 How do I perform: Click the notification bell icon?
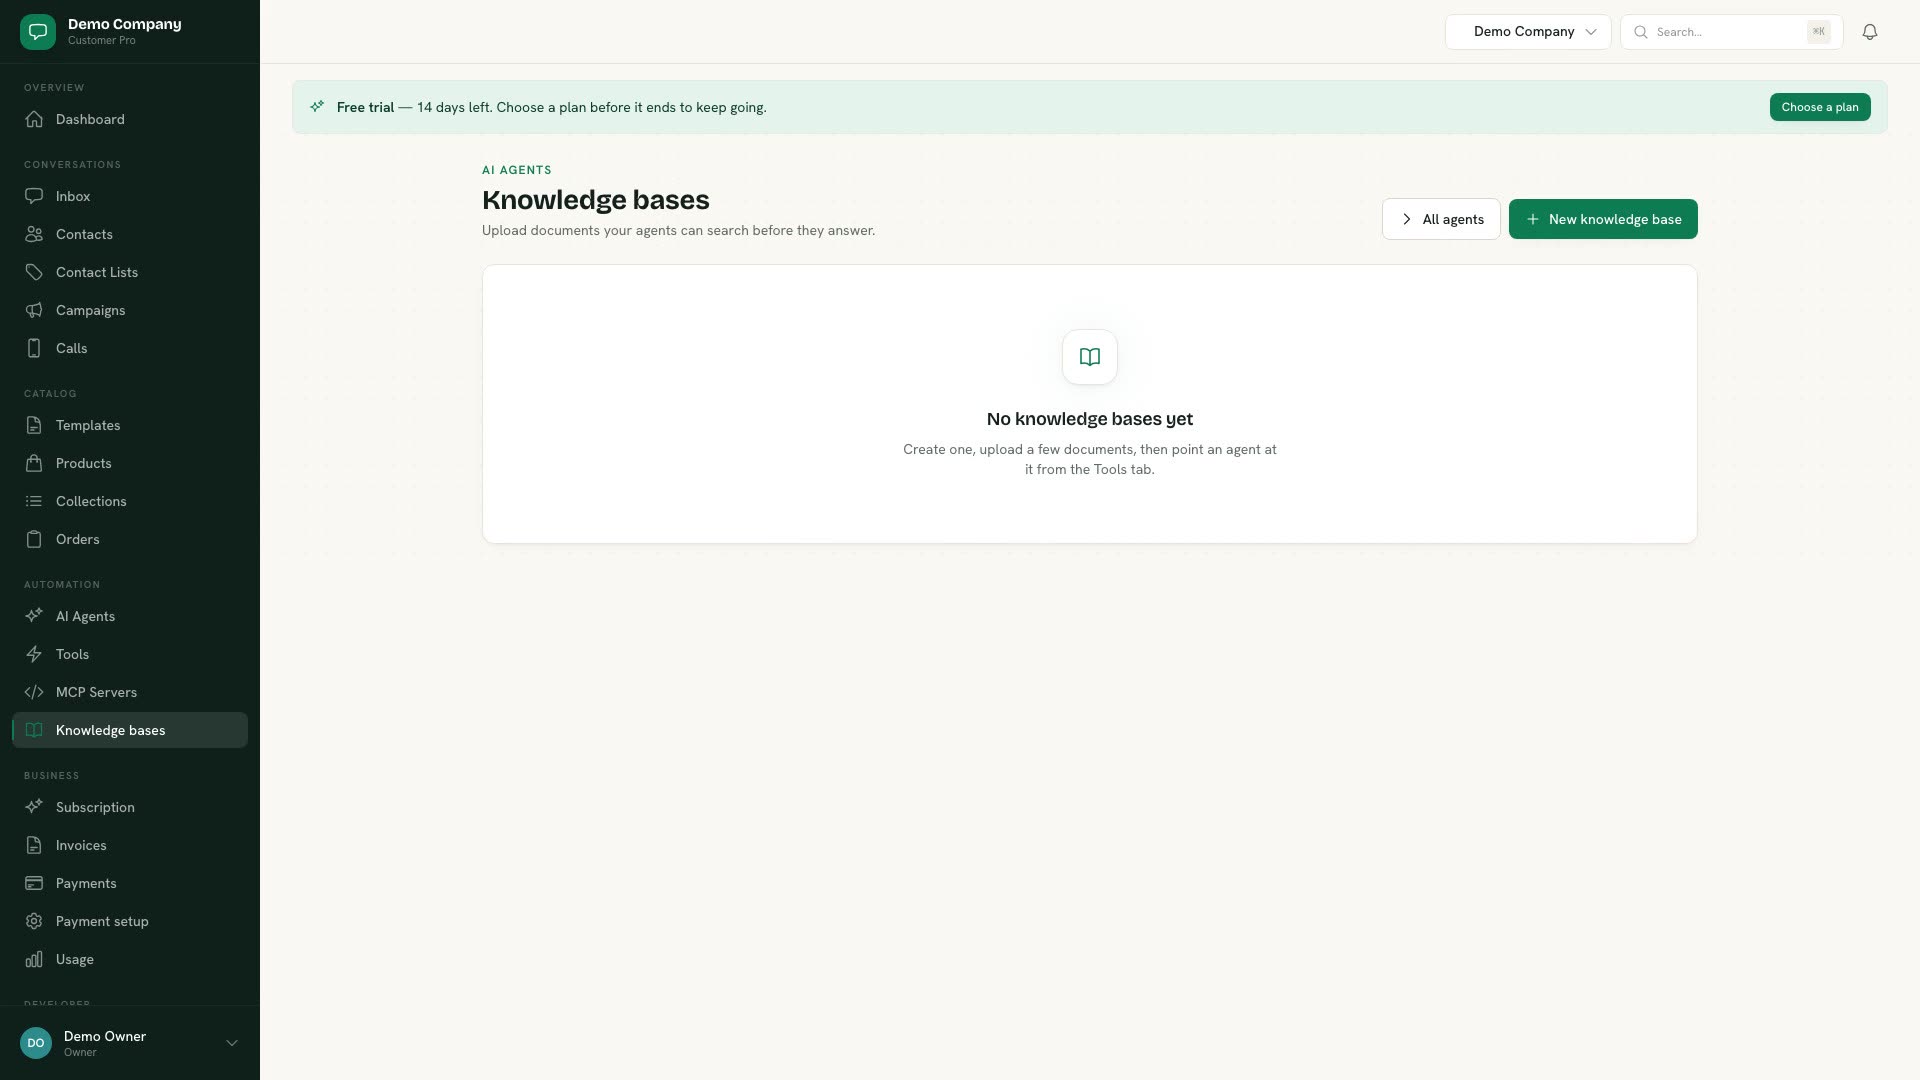pos(1869,32)
